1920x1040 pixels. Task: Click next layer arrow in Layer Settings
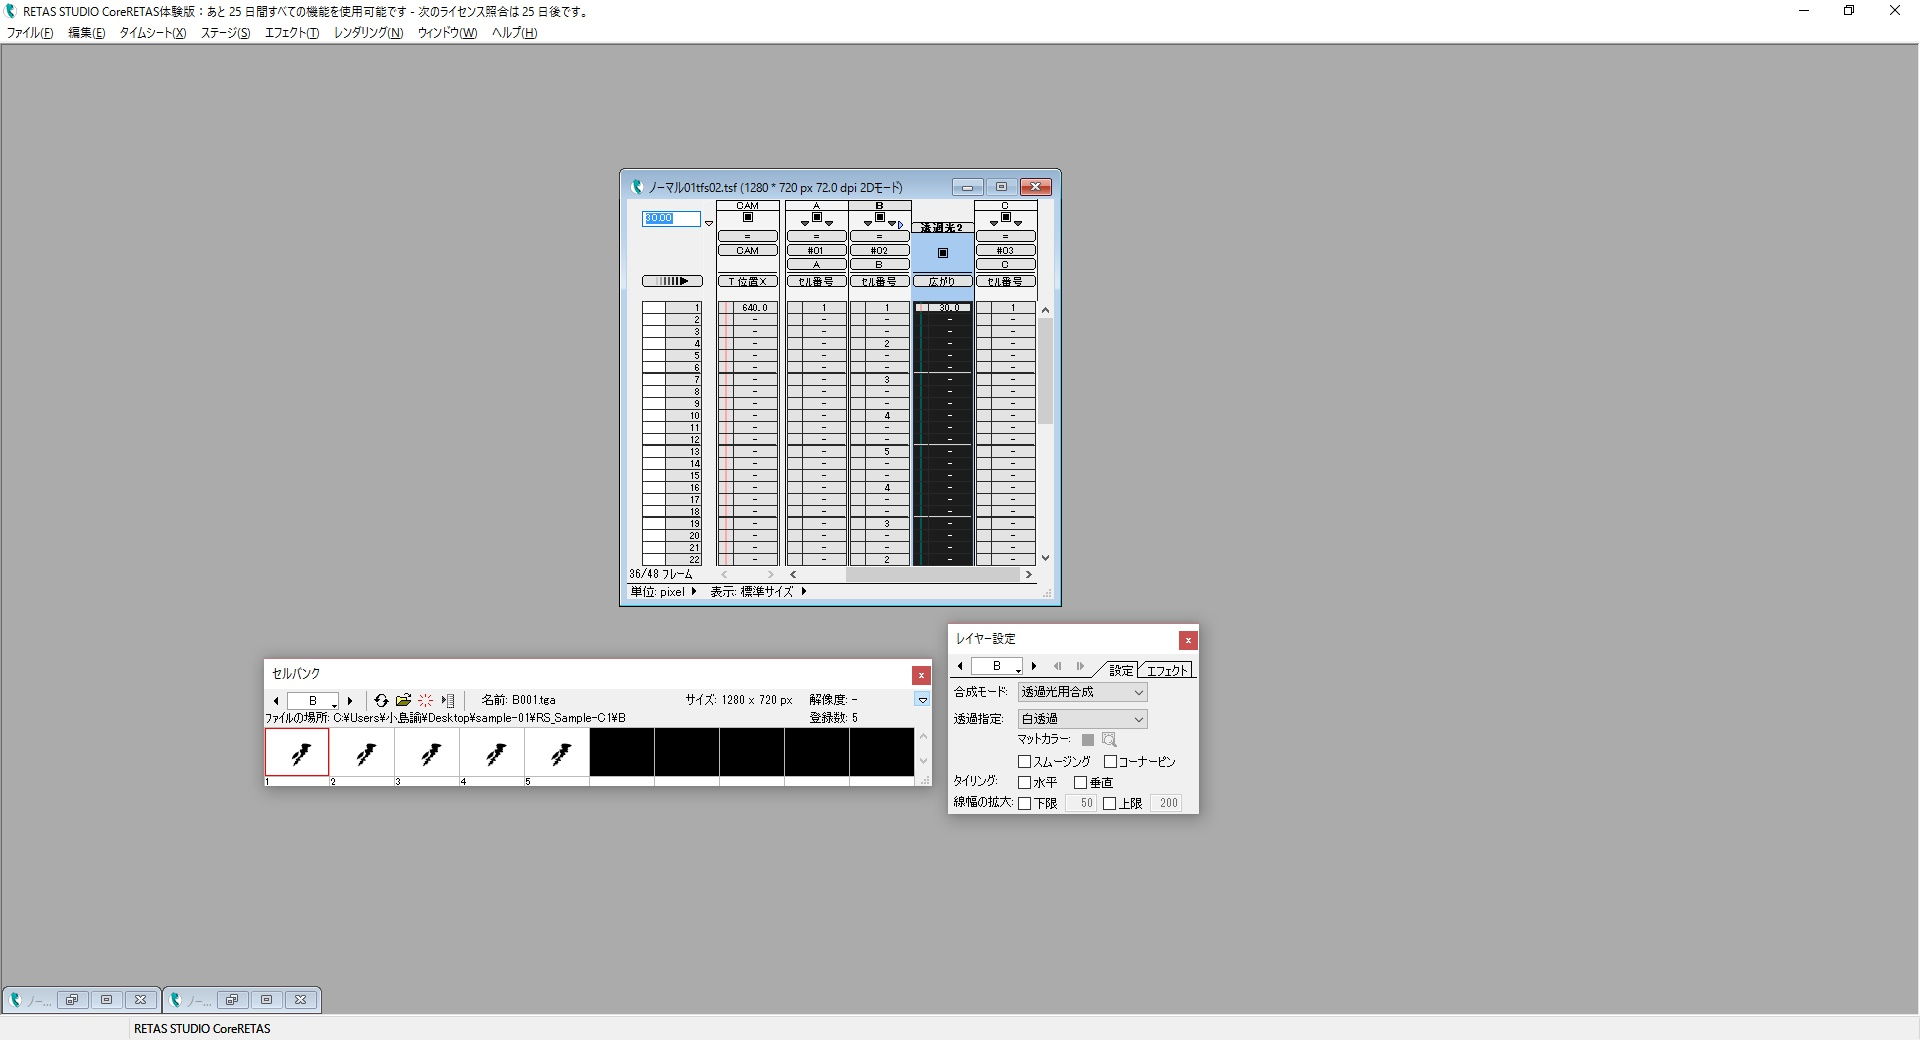click(1034, 666)
